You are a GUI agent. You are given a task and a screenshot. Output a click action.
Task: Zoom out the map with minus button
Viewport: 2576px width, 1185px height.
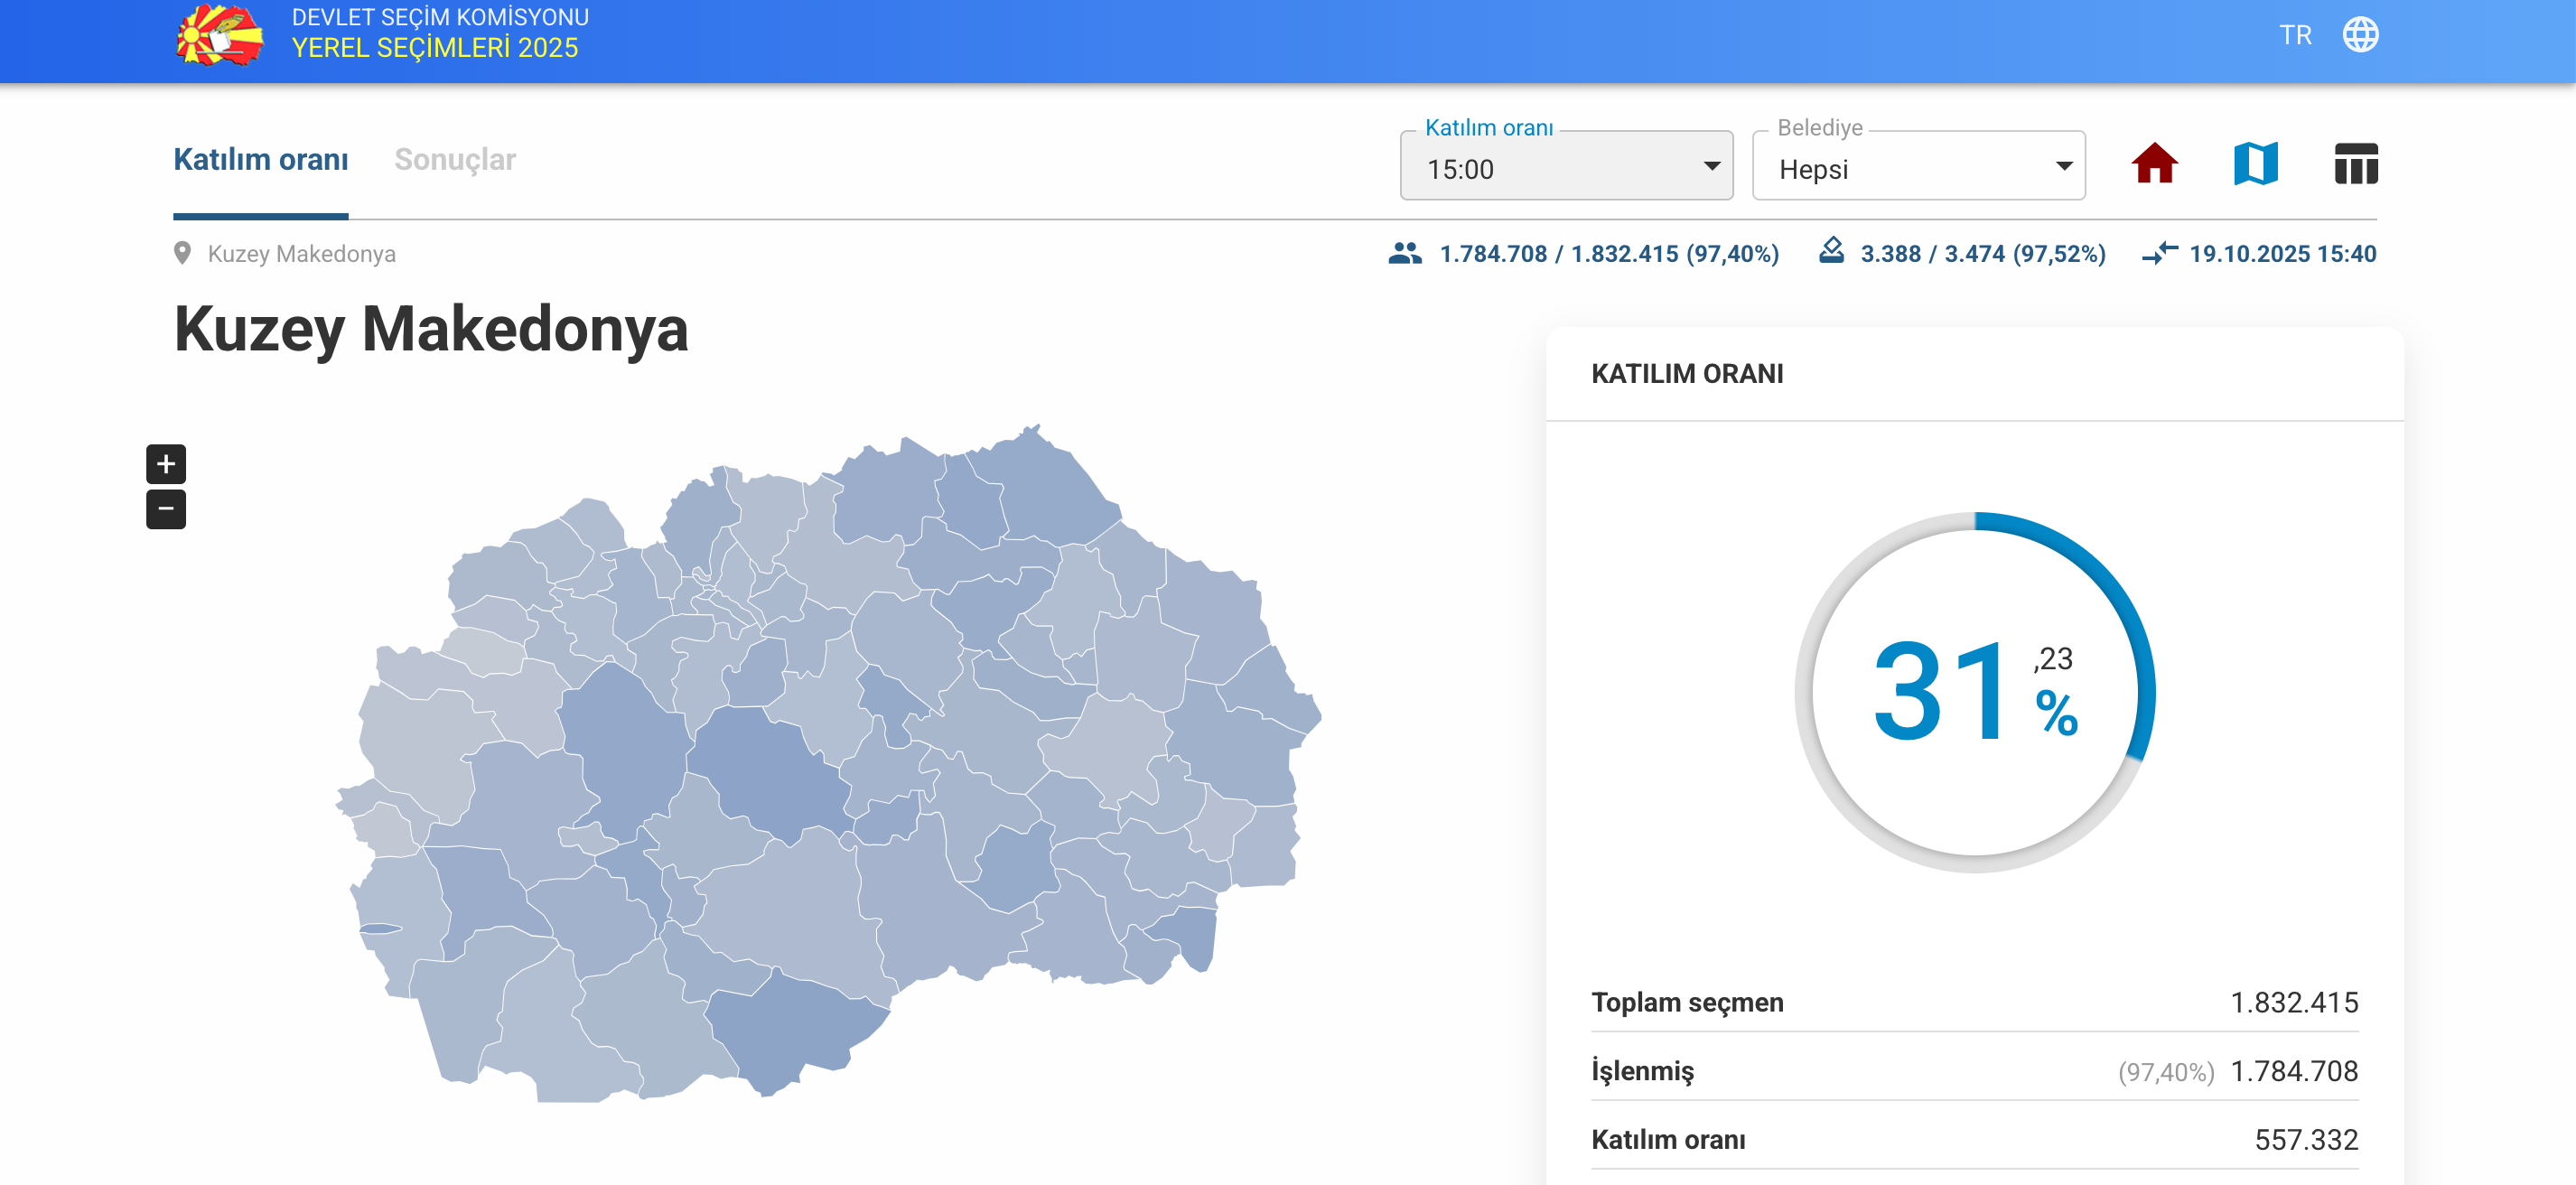coord(166,509)
